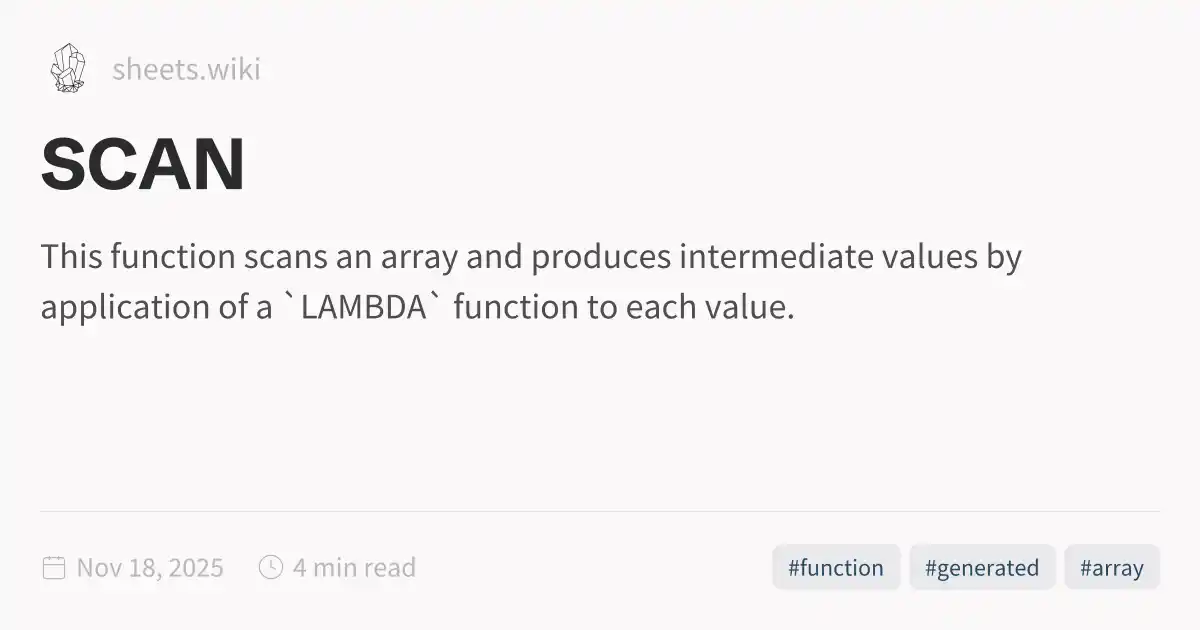The image size is (1200, 630).
Task: Click the year 2025 in the date
Action: 195,568
